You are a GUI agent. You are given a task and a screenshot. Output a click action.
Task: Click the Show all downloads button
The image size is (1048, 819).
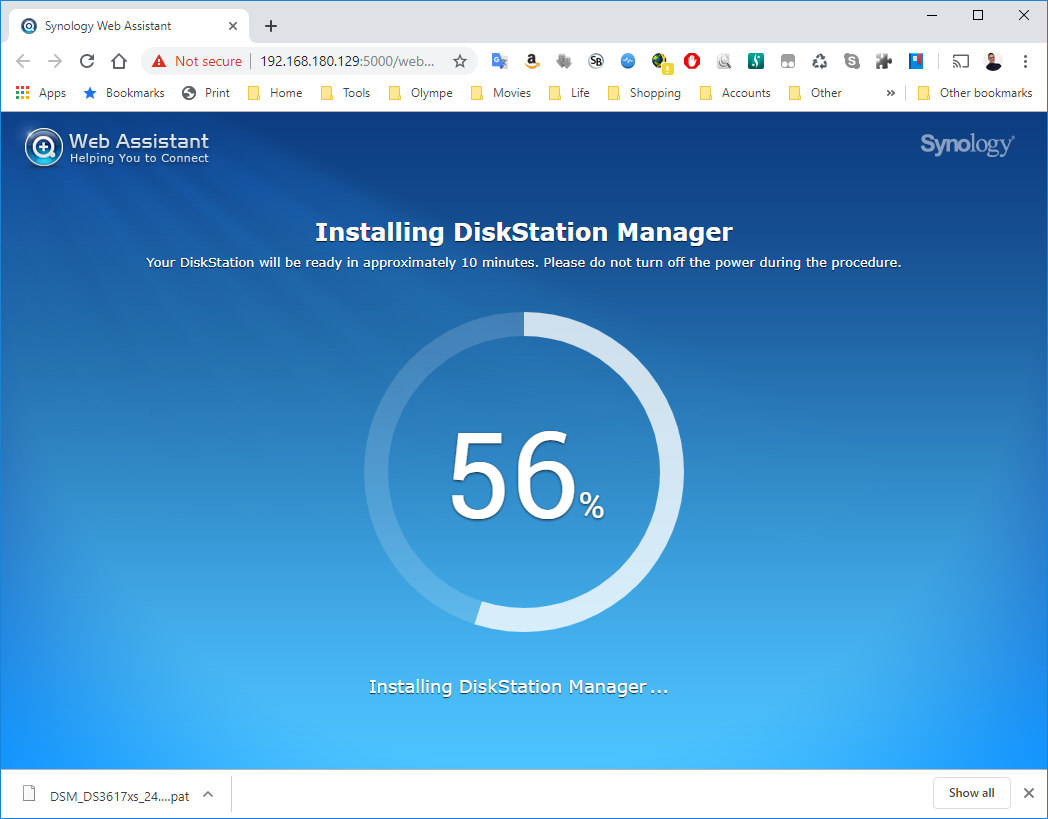971,793
